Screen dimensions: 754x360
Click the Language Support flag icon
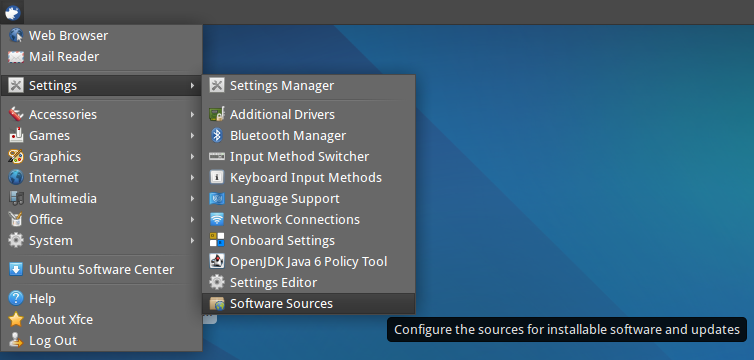(217, 199)
